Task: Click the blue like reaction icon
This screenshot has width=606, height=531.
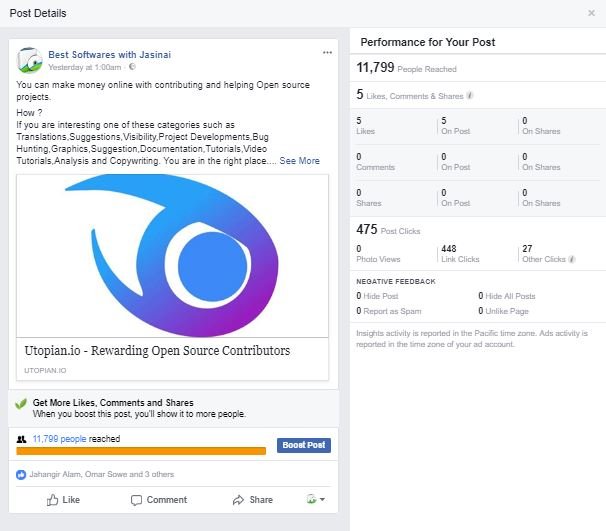Action: pyautogui.click(x=21, y=475)
